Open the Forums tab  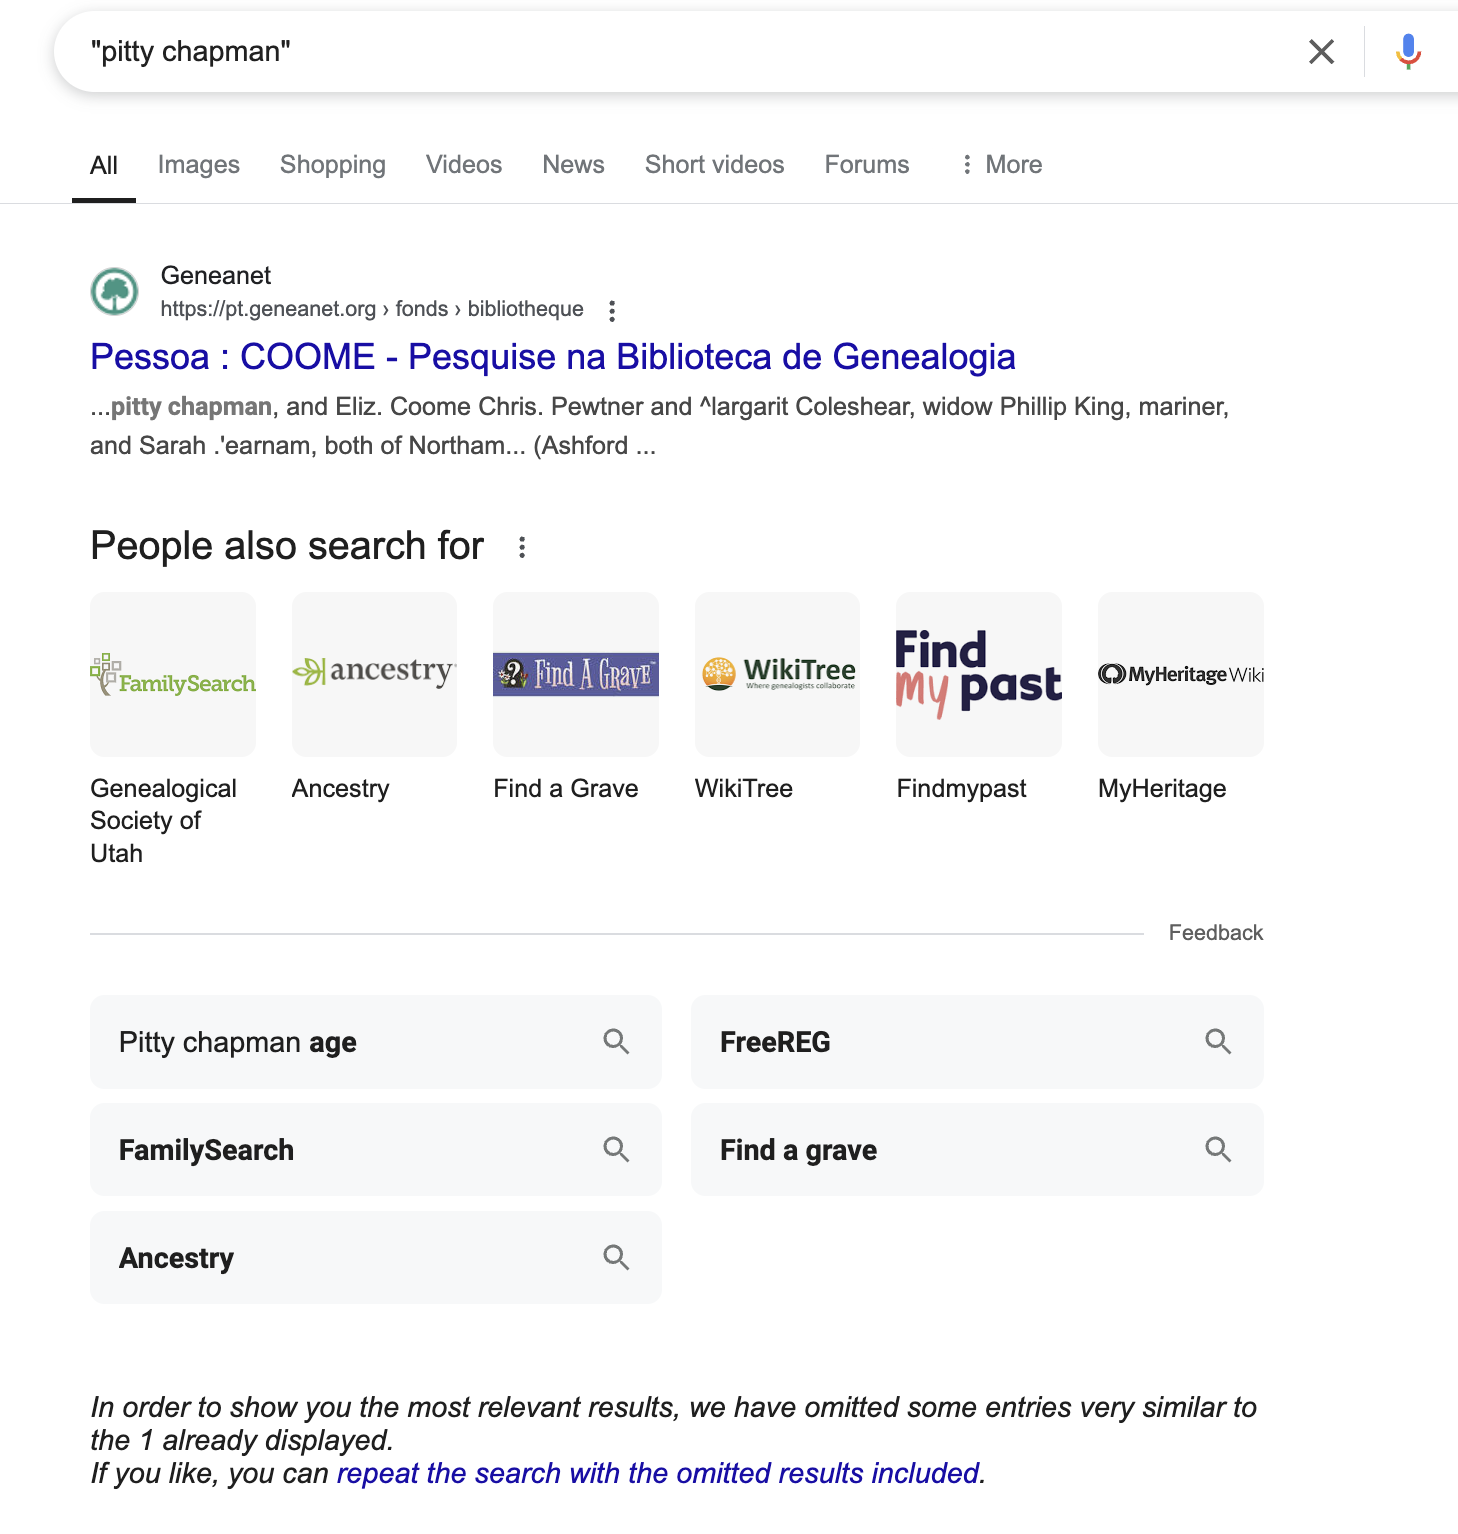(x=867, y=165)
